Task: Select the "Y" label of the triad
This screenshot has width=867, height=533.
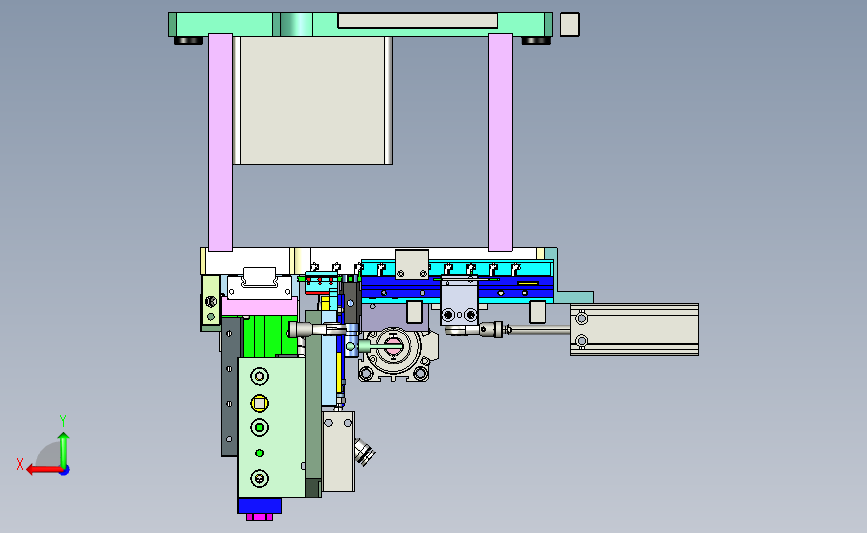Action: click(x=63, y=421)
